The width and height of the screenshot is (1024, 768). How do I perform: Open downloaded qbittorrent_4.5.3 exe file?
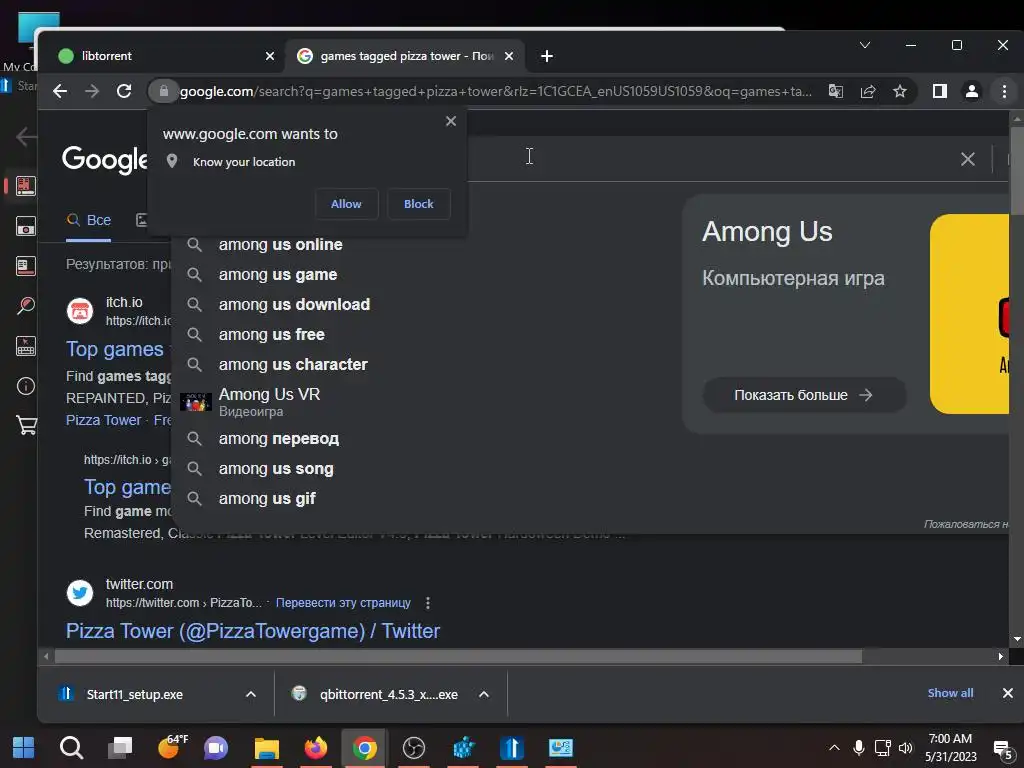click(388, 694)
